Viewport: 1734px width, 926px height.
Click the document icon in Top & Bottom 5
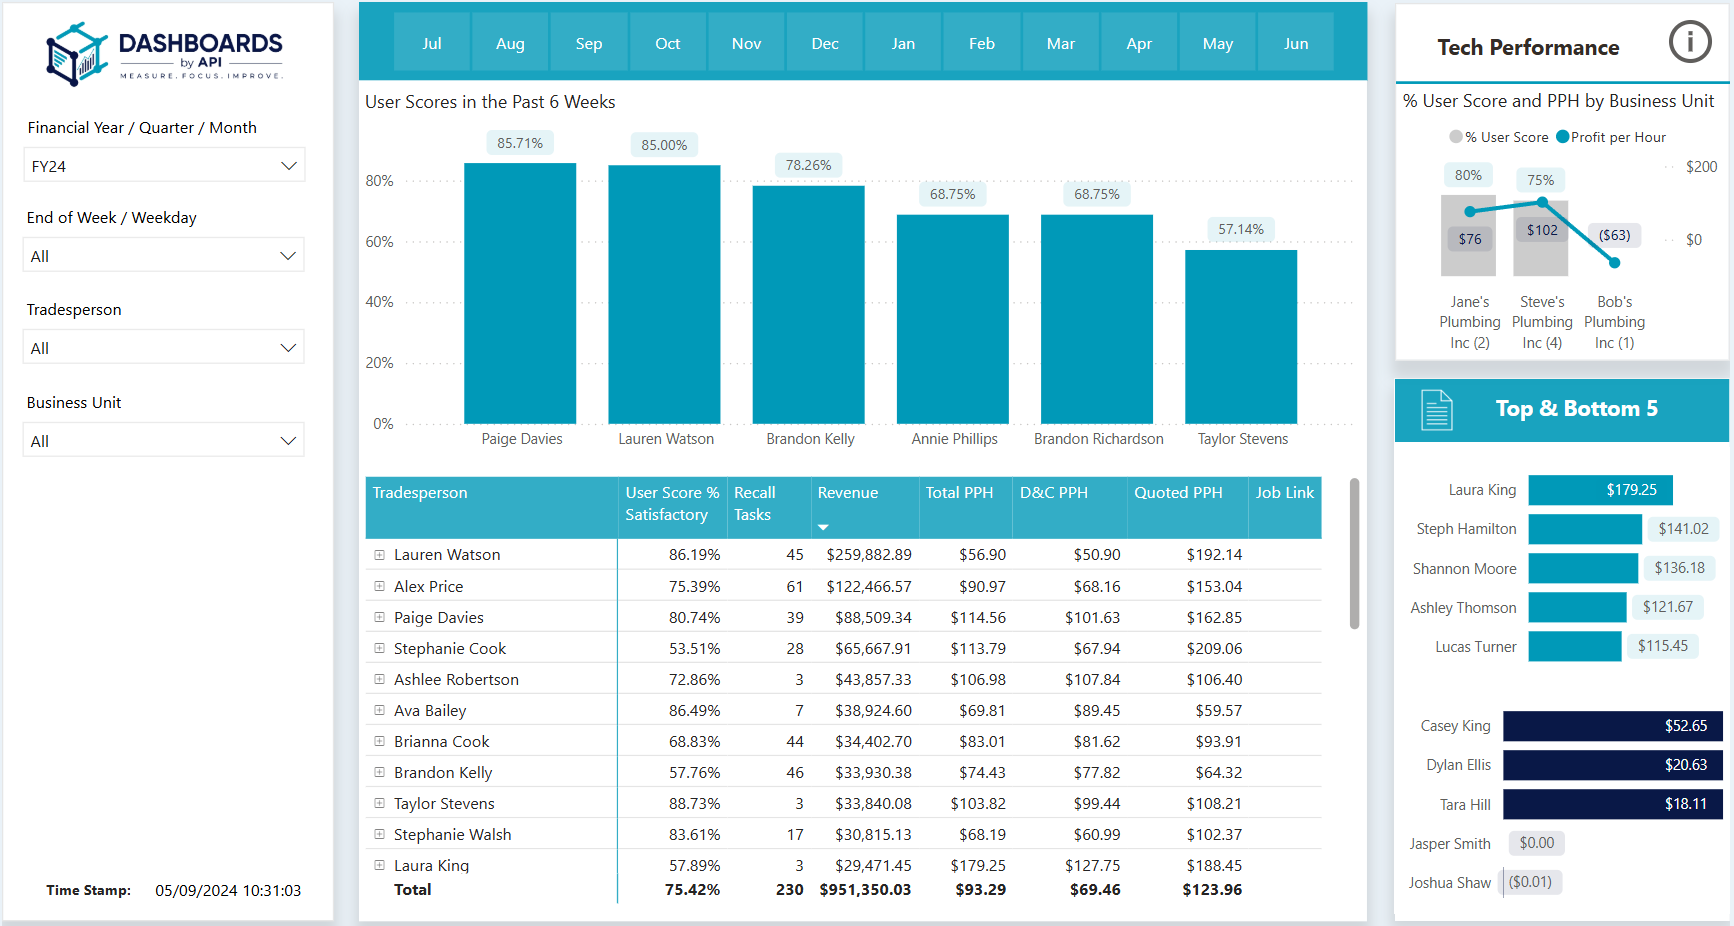1437,410
